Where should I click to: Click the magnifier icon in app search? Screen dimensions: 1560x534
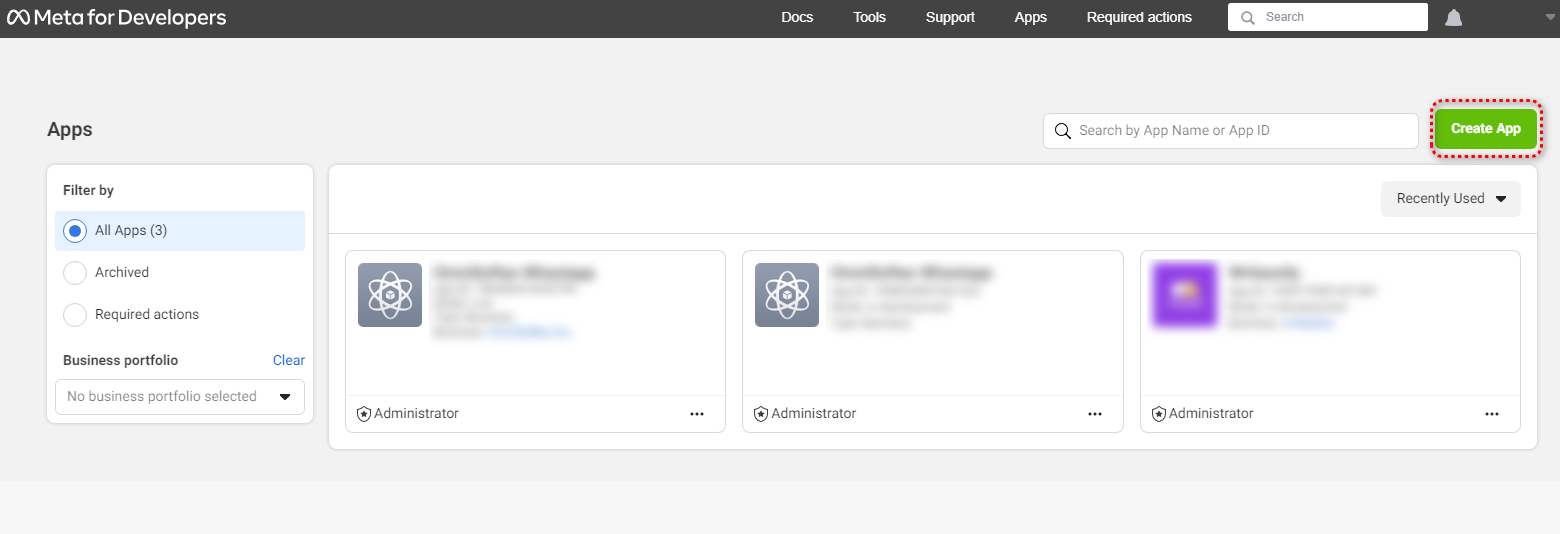[x=1062, y=131]
